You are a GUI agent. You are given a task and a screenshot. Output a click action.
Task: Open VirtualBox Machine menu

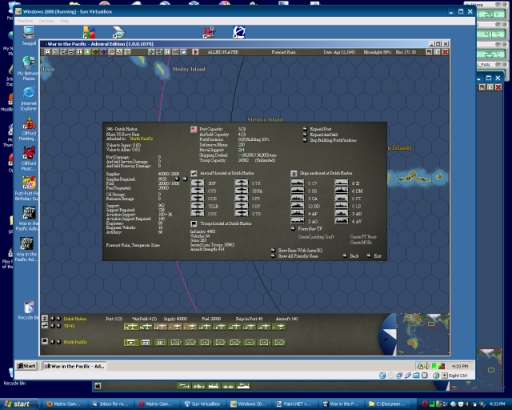tap(25, 21)
